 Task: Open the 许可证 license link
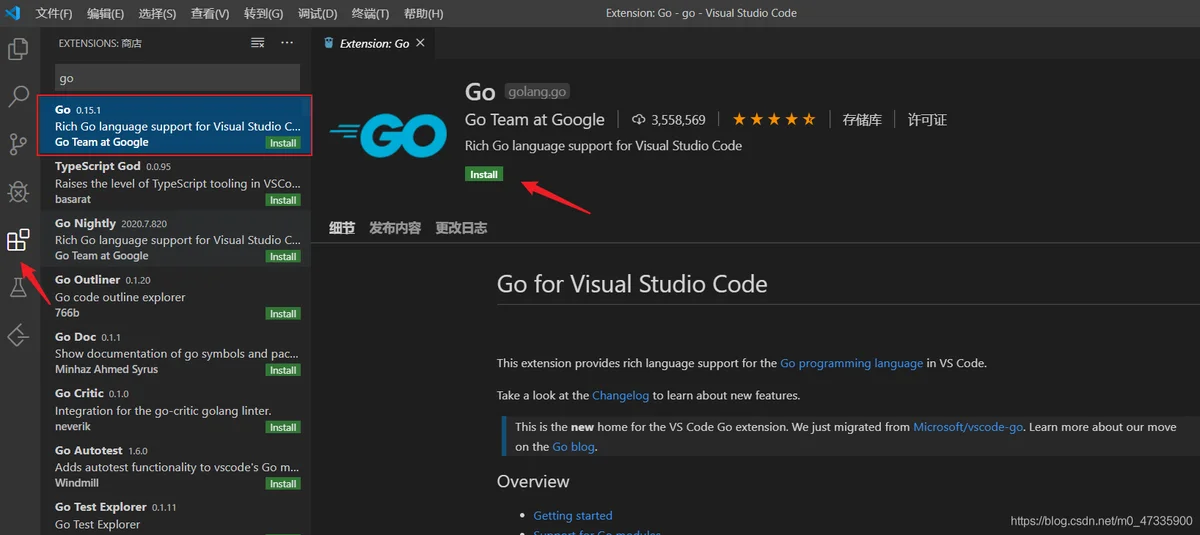[x=927, y=120]
